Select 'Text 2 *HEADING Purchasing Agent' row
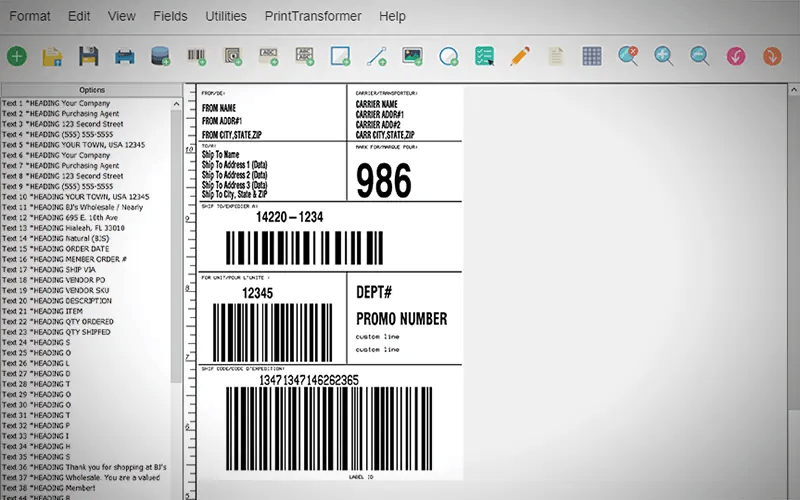 [86, 114]
